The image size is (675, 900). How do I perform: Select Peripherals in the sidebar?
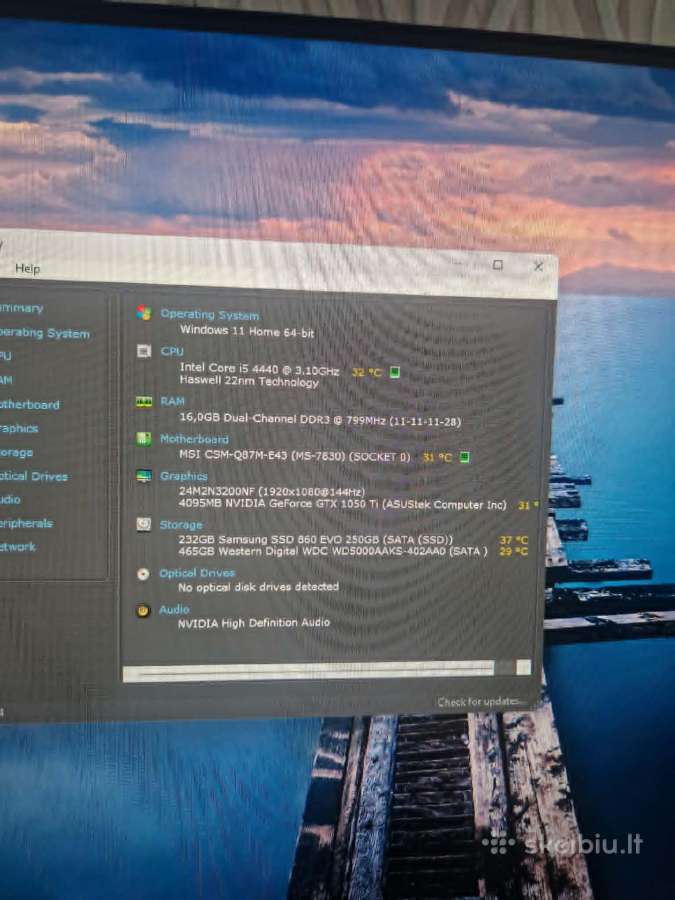(x=26, y=523)
